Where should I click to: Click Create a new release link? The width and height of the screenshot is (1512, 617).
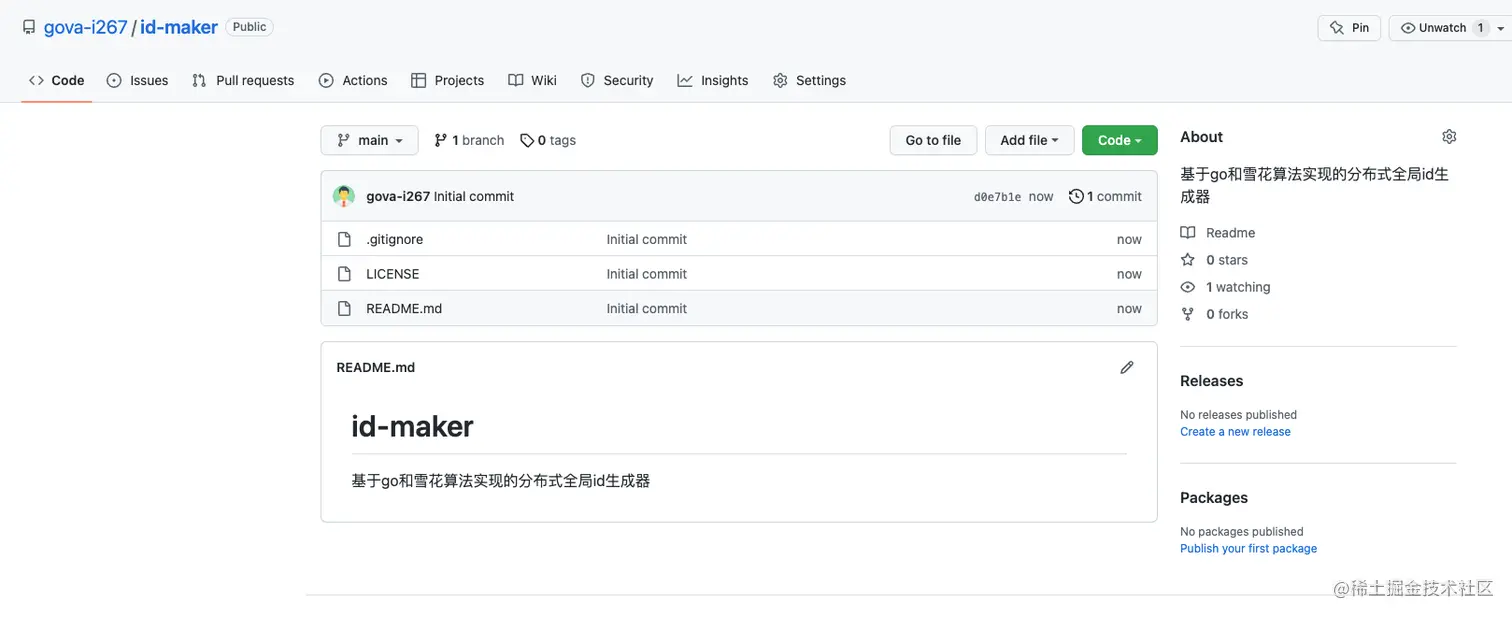1235,432
